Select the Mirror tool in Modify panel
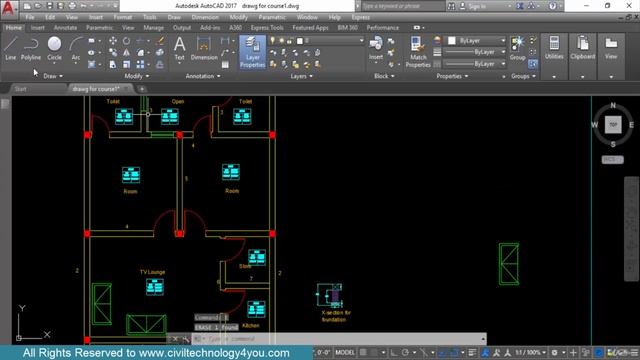Screen dimensions: 640x360 click(x=127, y=52)
